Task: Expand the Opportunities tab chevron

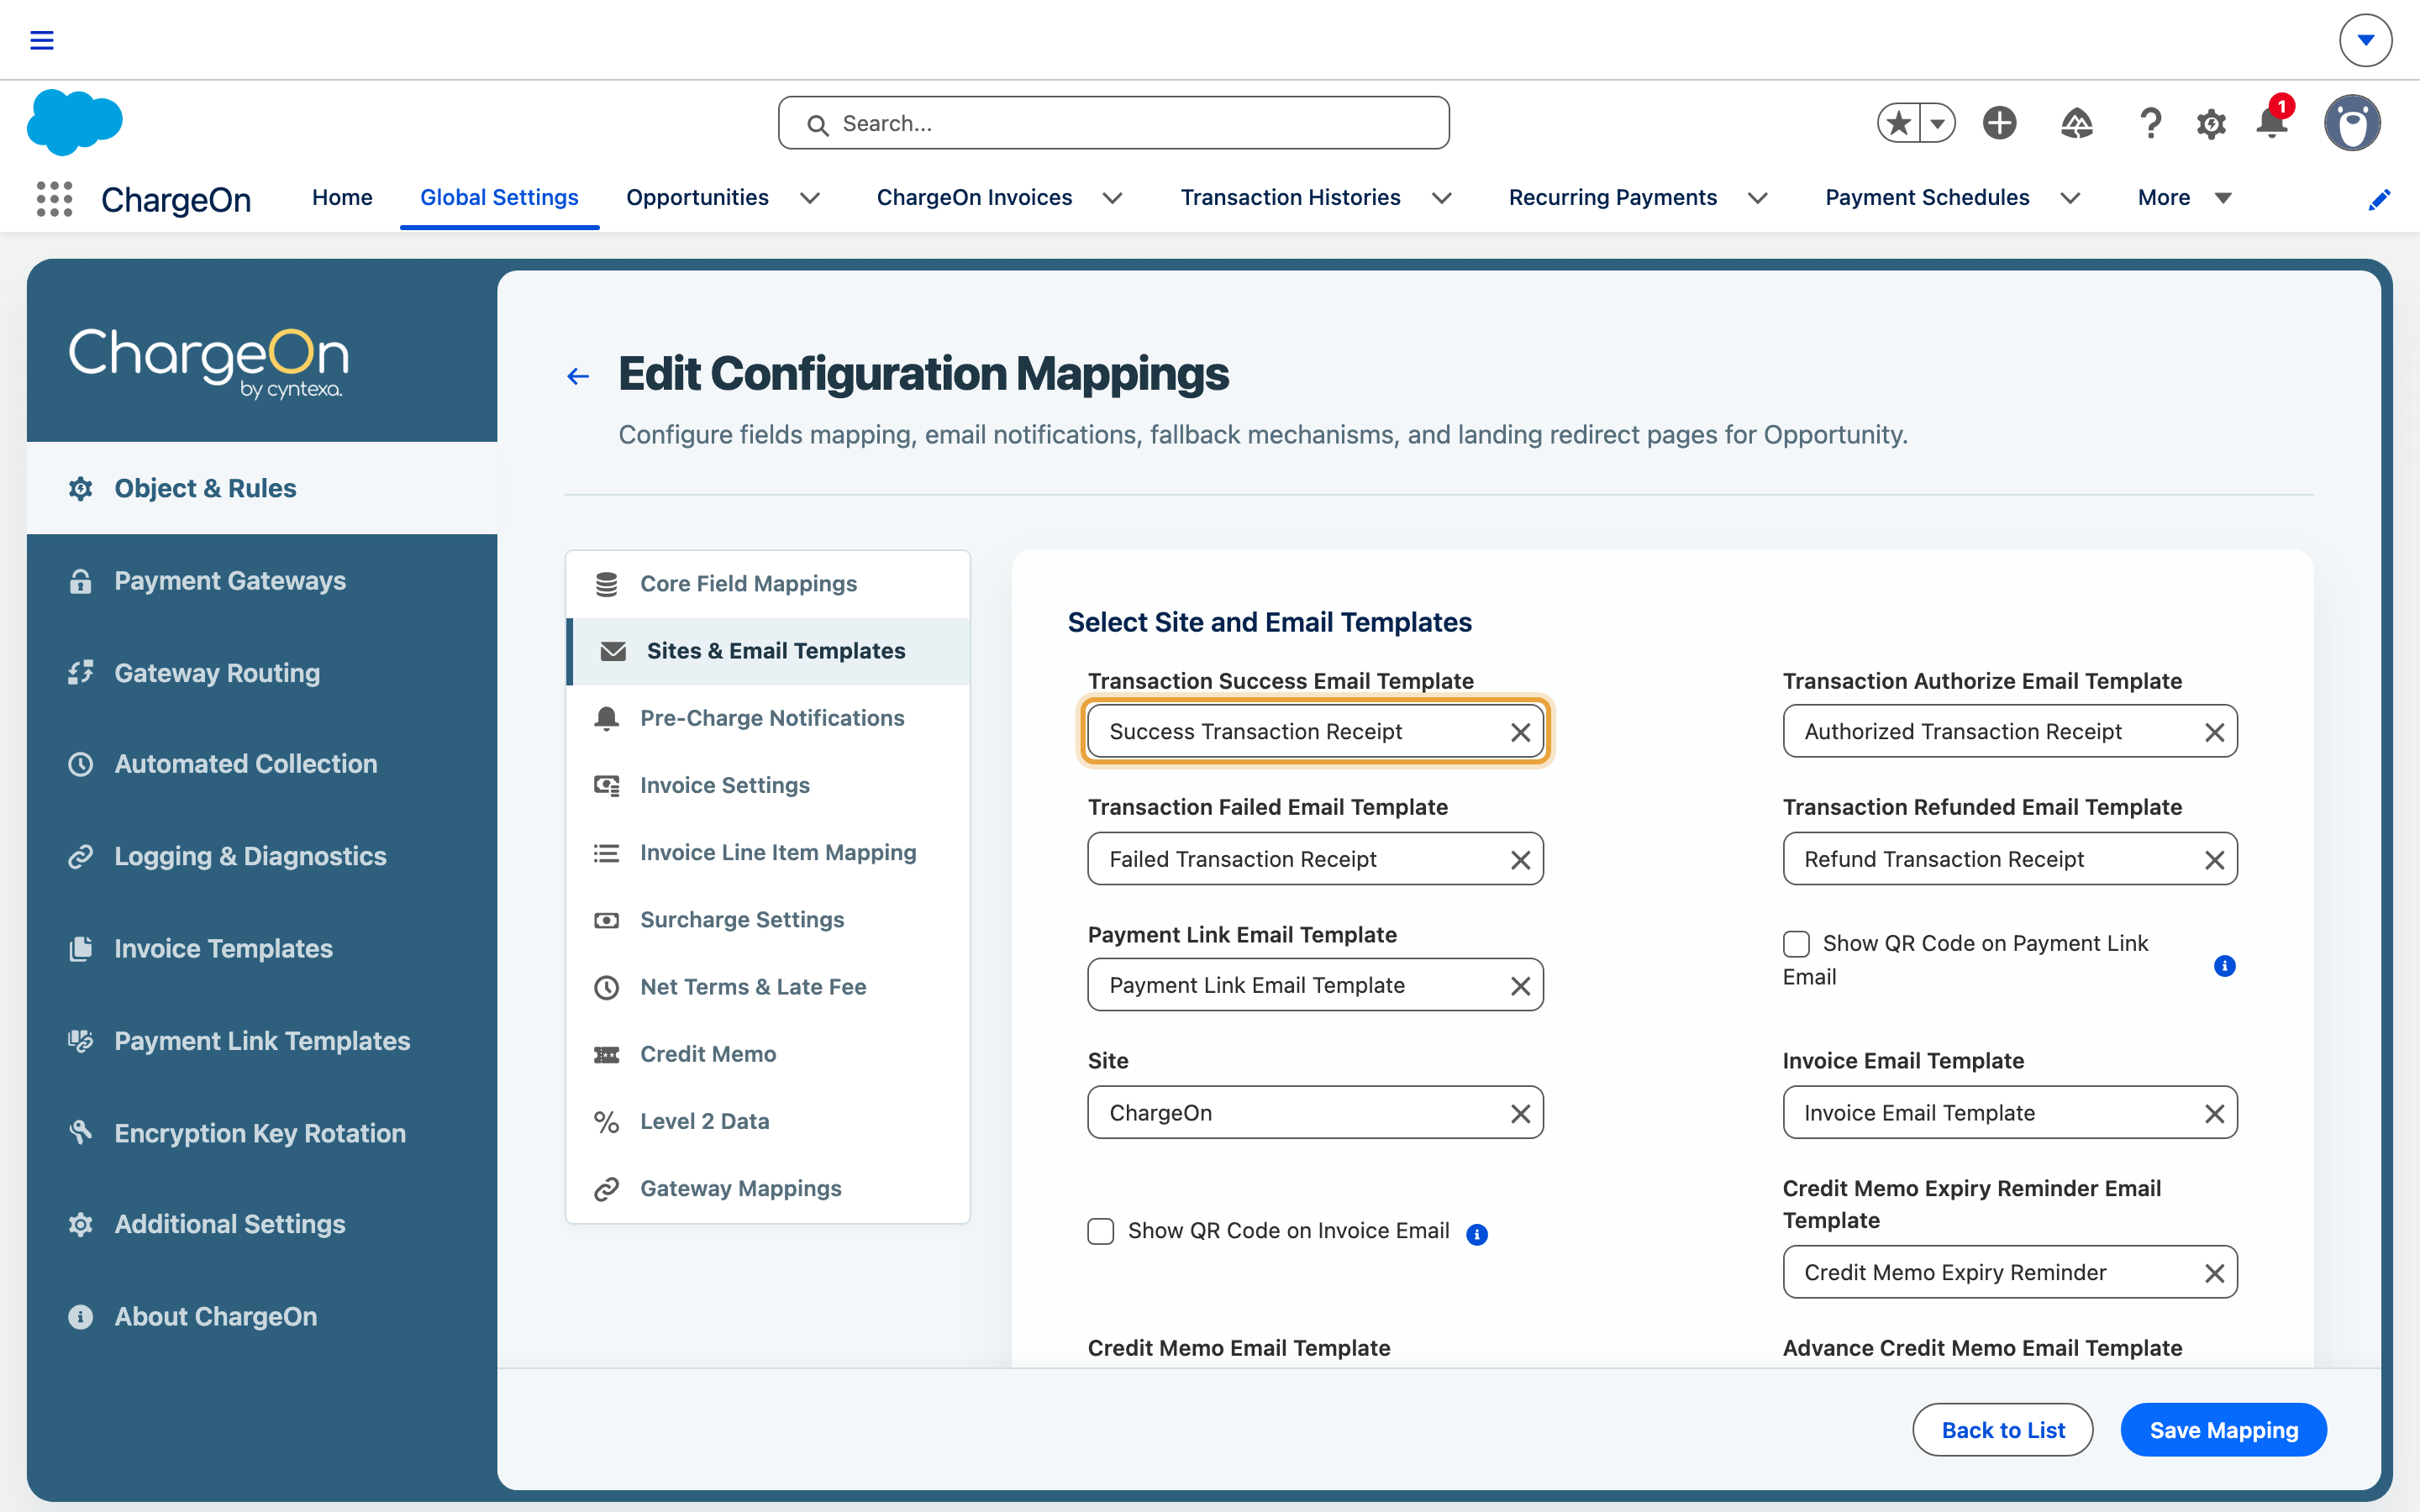Action: click(x=810, y=198)
